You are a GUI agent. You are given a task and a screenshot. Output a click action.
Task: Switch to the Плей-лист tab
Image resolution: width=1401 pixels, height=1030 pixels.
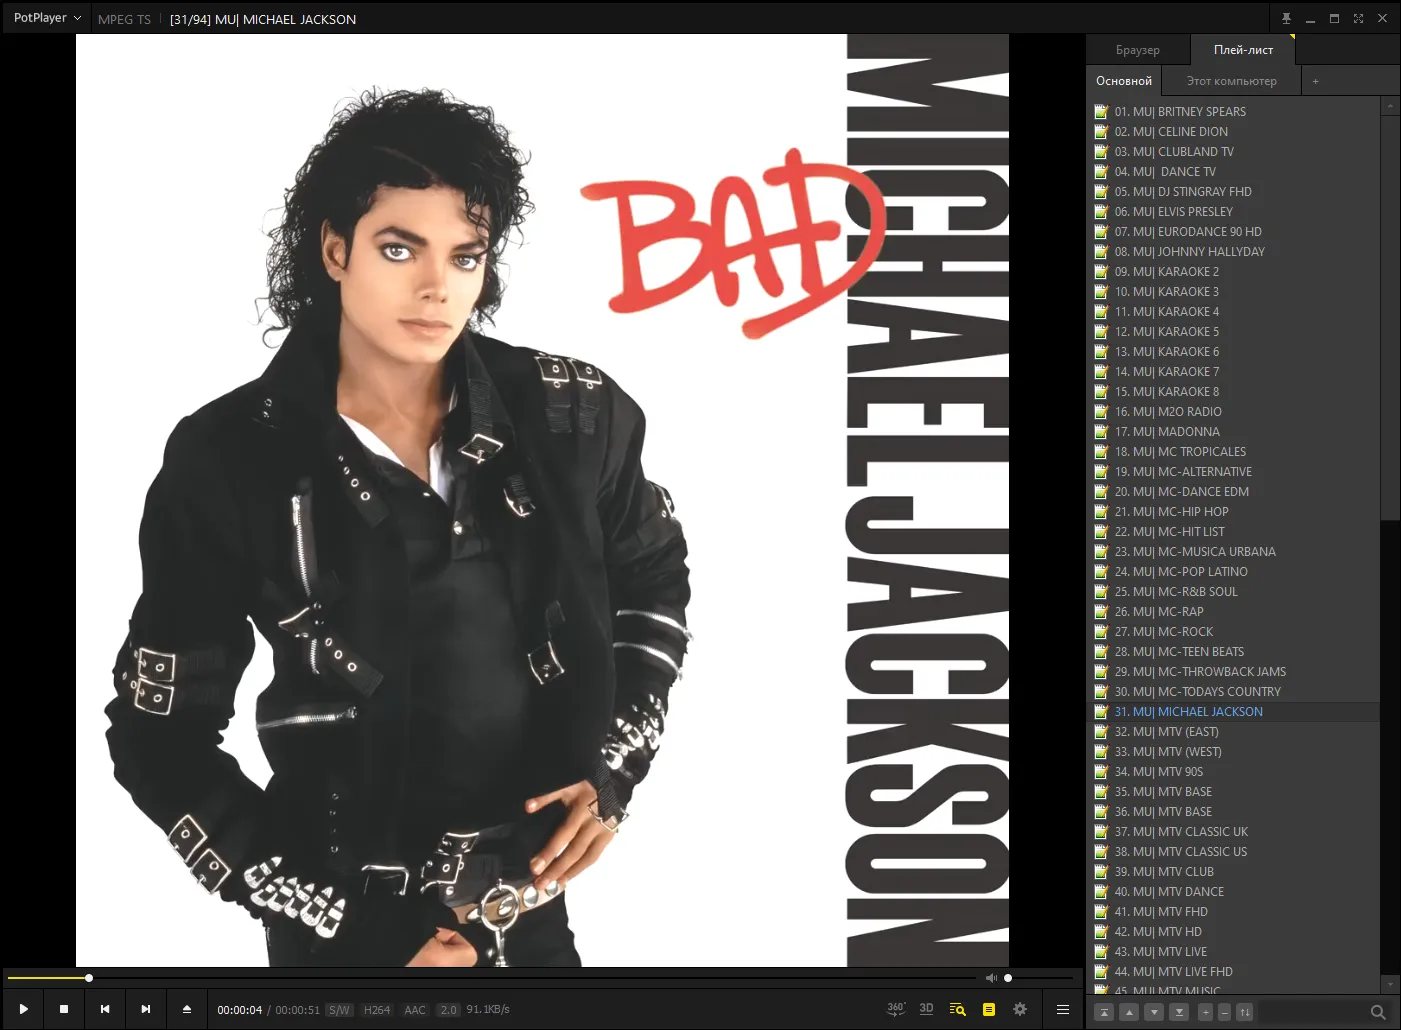1243,50
